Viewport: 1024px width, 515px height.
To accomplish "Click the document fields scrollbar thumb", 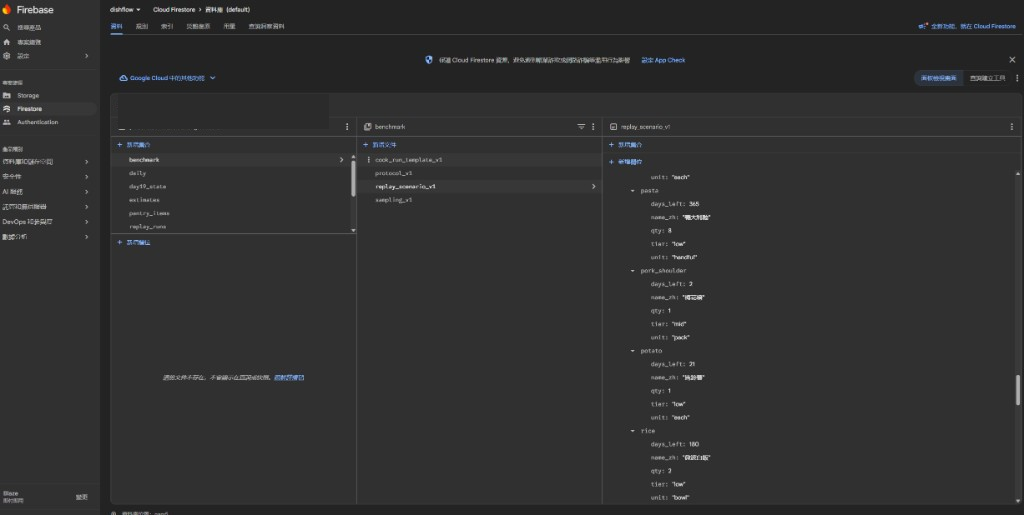I will click(x=1017, y=390).
